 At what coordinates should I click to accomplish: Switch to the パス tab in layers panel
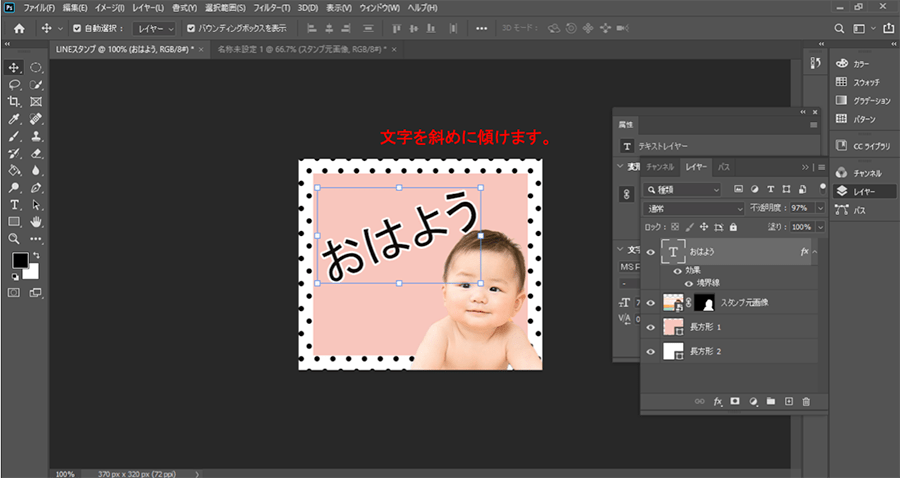[x=724, y=167]
